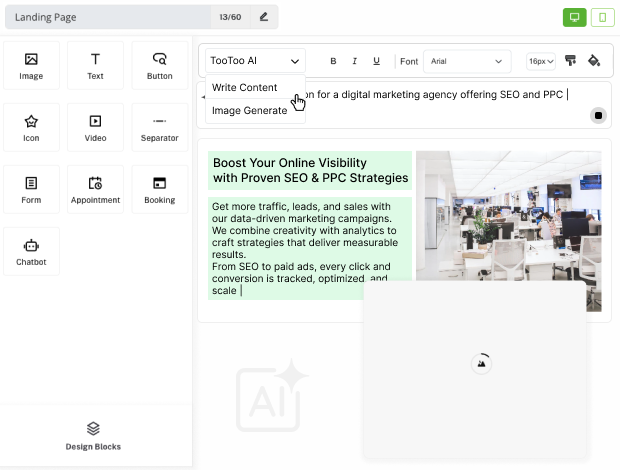The image size is (620, 470).
Task: Open the TooToo AI dropdown
Action: click(255, 61)
